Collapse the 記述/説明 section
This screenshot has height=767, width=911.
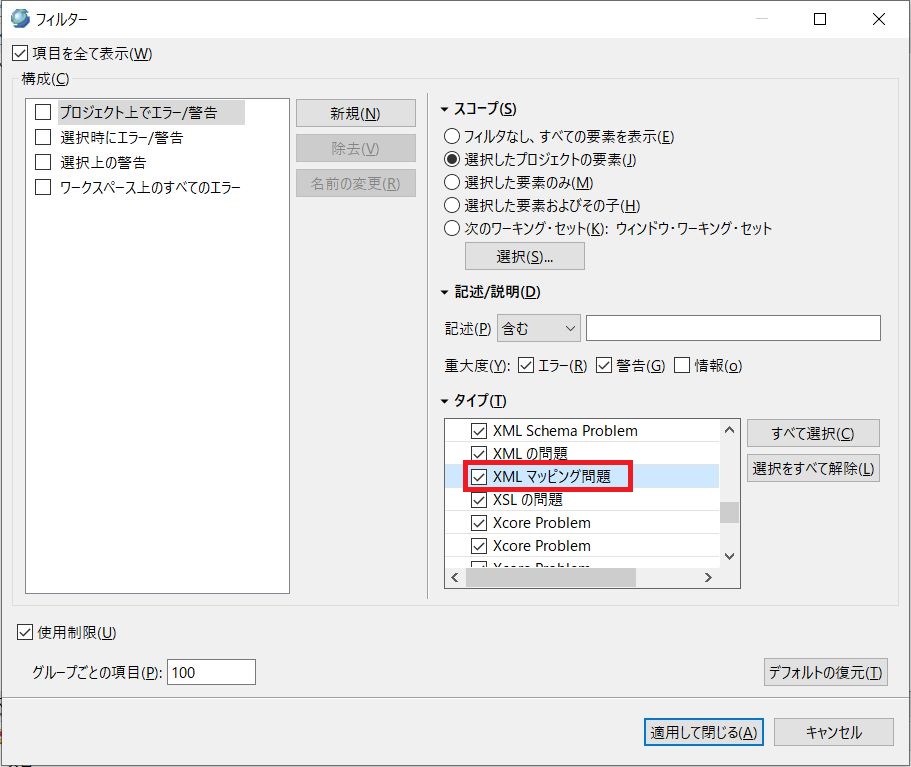click(446, 293)
